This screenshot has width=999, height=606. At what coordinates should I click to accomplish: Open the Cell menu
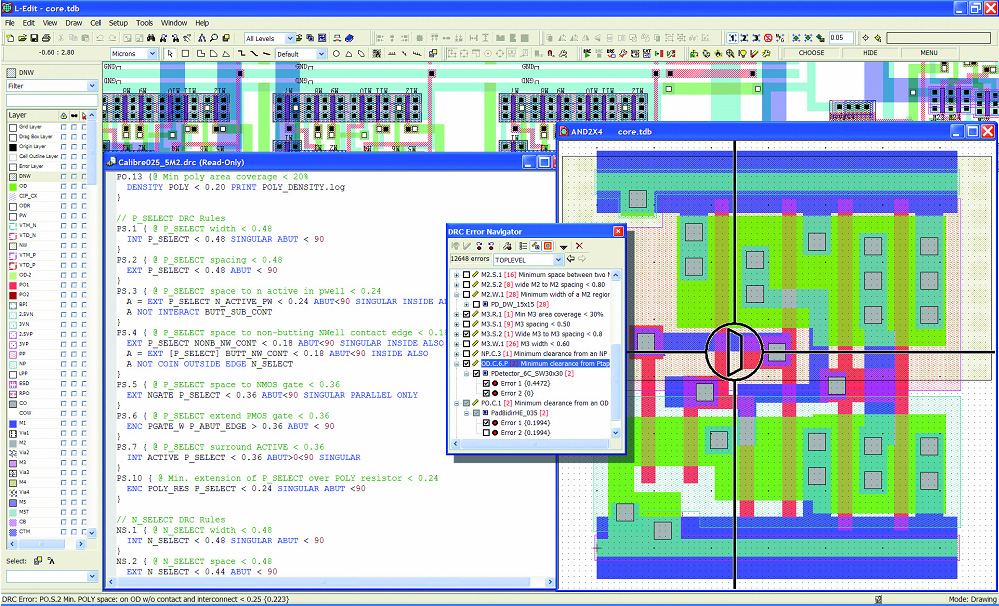tap(96, 23)
